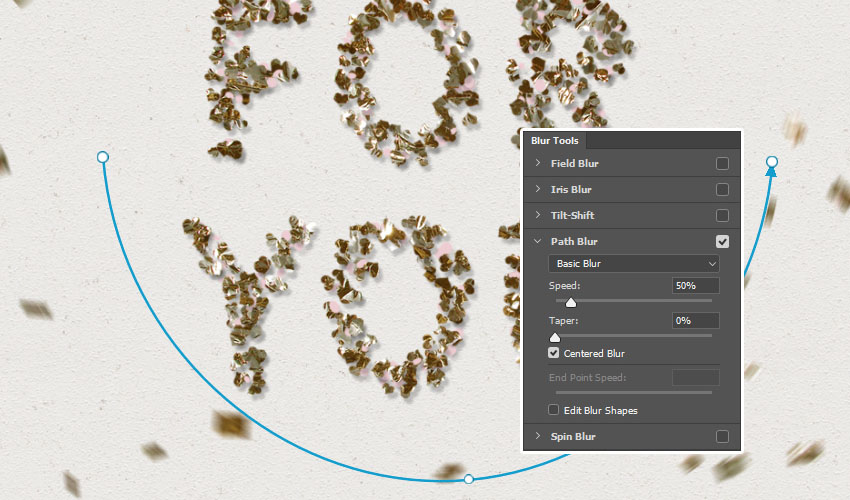Enable the Edit Blur Shapes checkbox
Image resolution: width=850 pixels, height=500 pixels.
pos(555,410)
